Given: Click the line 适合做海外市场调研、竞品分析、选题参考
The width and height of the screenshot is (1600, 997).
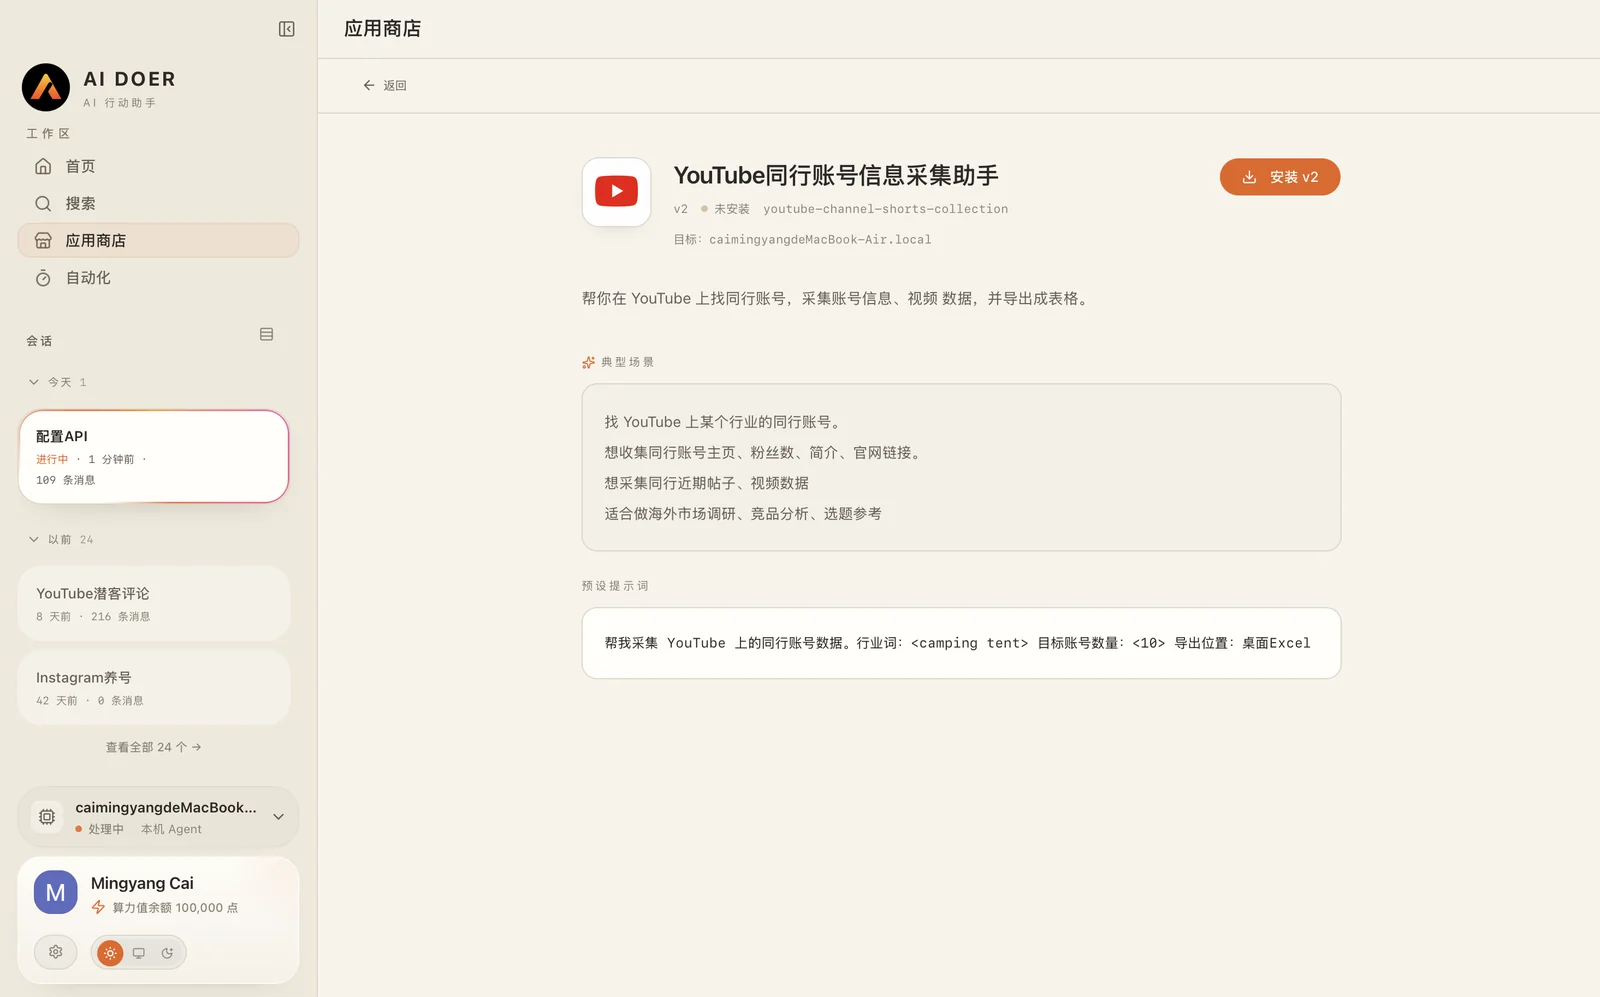Looking at the screenshot, I should click(x=743, y=514).
